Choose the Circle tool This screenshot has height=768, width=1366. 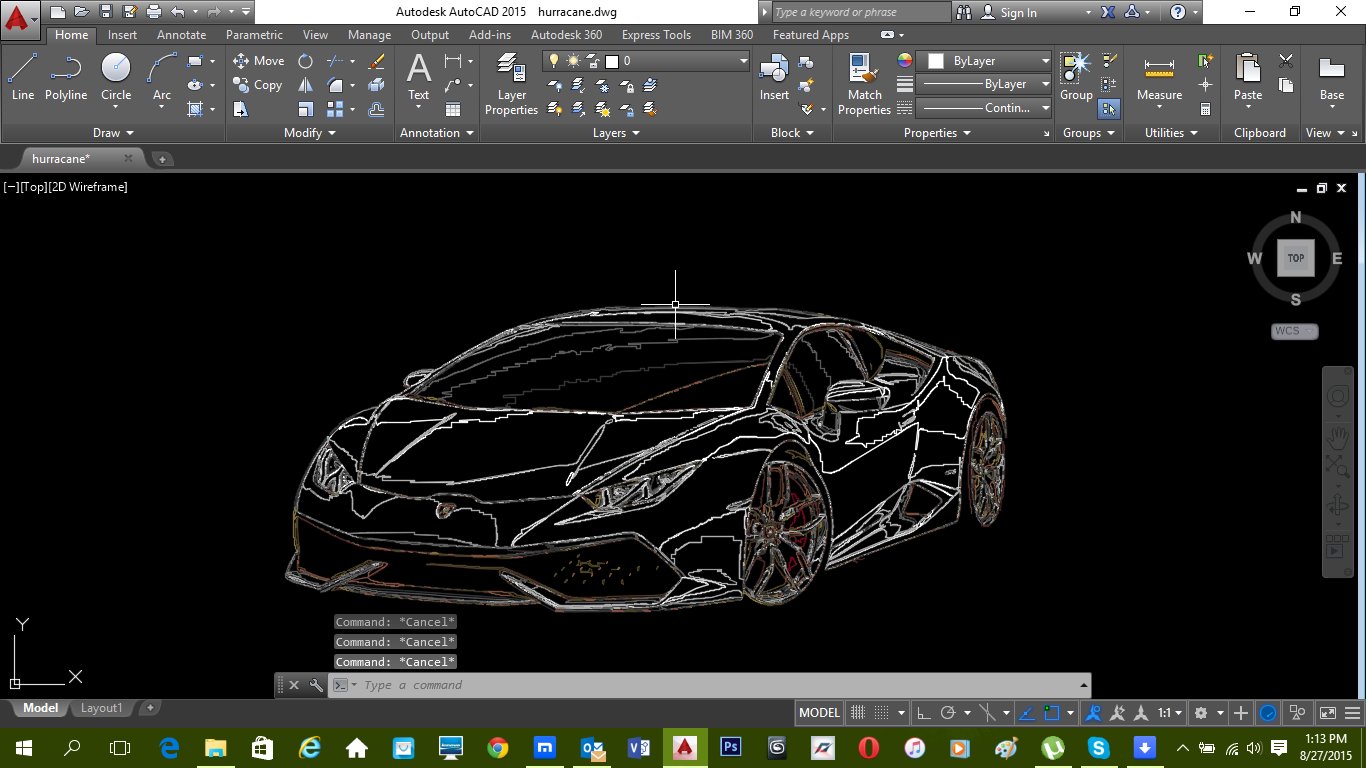point(116,78)
